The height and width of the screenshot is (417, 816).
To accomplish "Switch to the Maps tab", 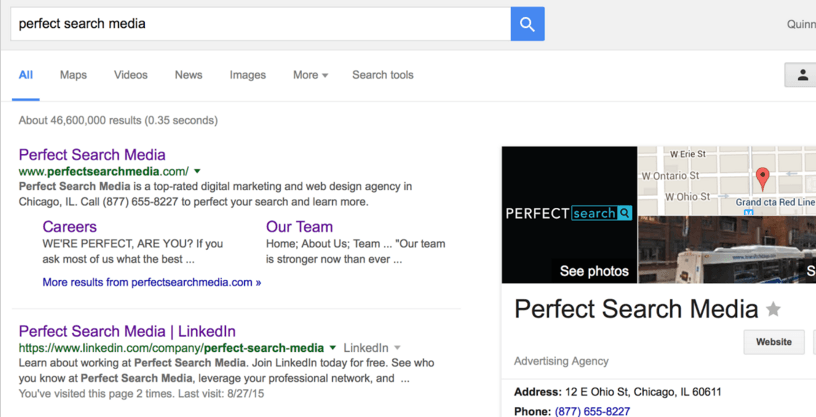I will tap(73, 75).
